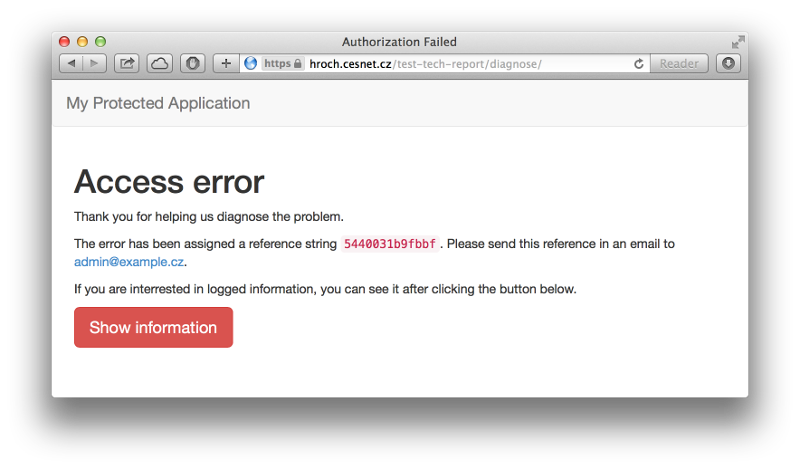Click the URL address field
800x469 pixels.
(445, 64)
